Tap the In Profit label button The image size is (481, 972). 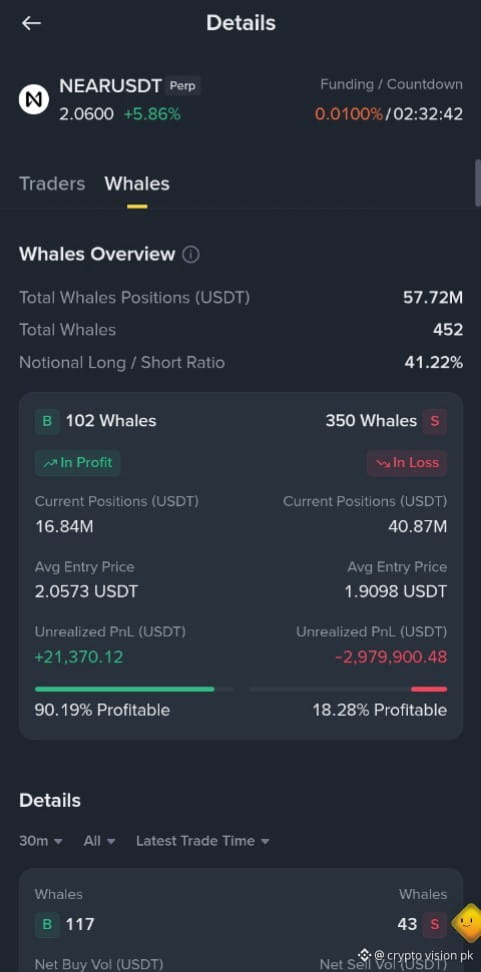(77, 463)
